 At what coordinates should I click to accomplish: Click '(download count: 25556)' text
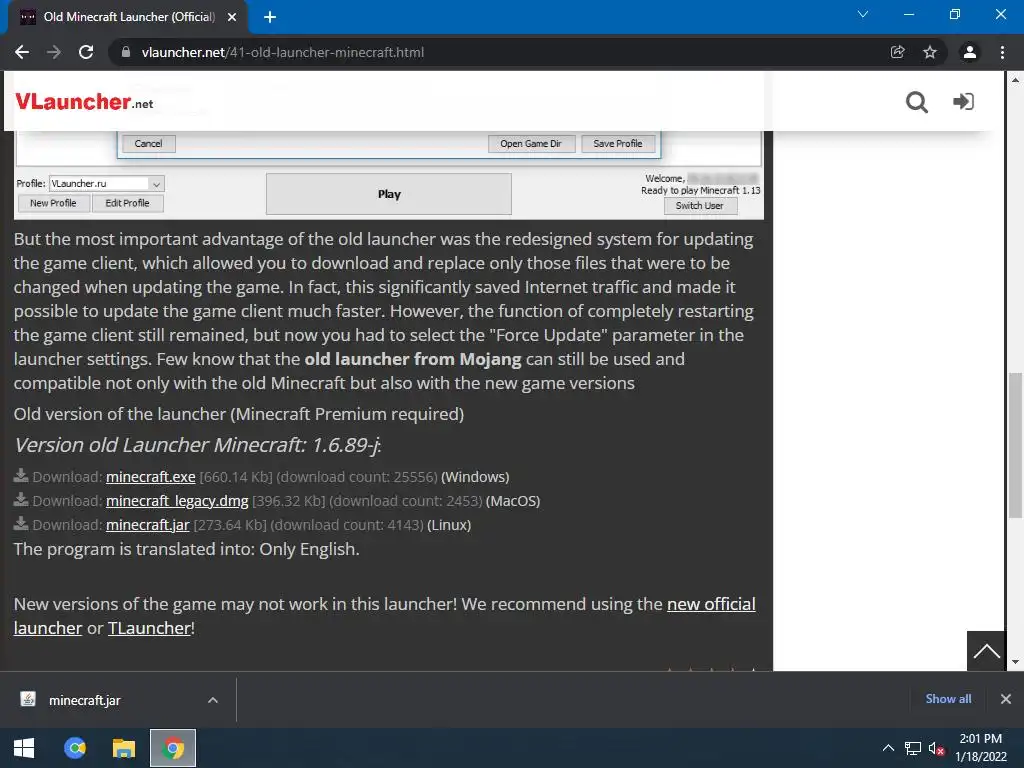(x=357, y=477)
